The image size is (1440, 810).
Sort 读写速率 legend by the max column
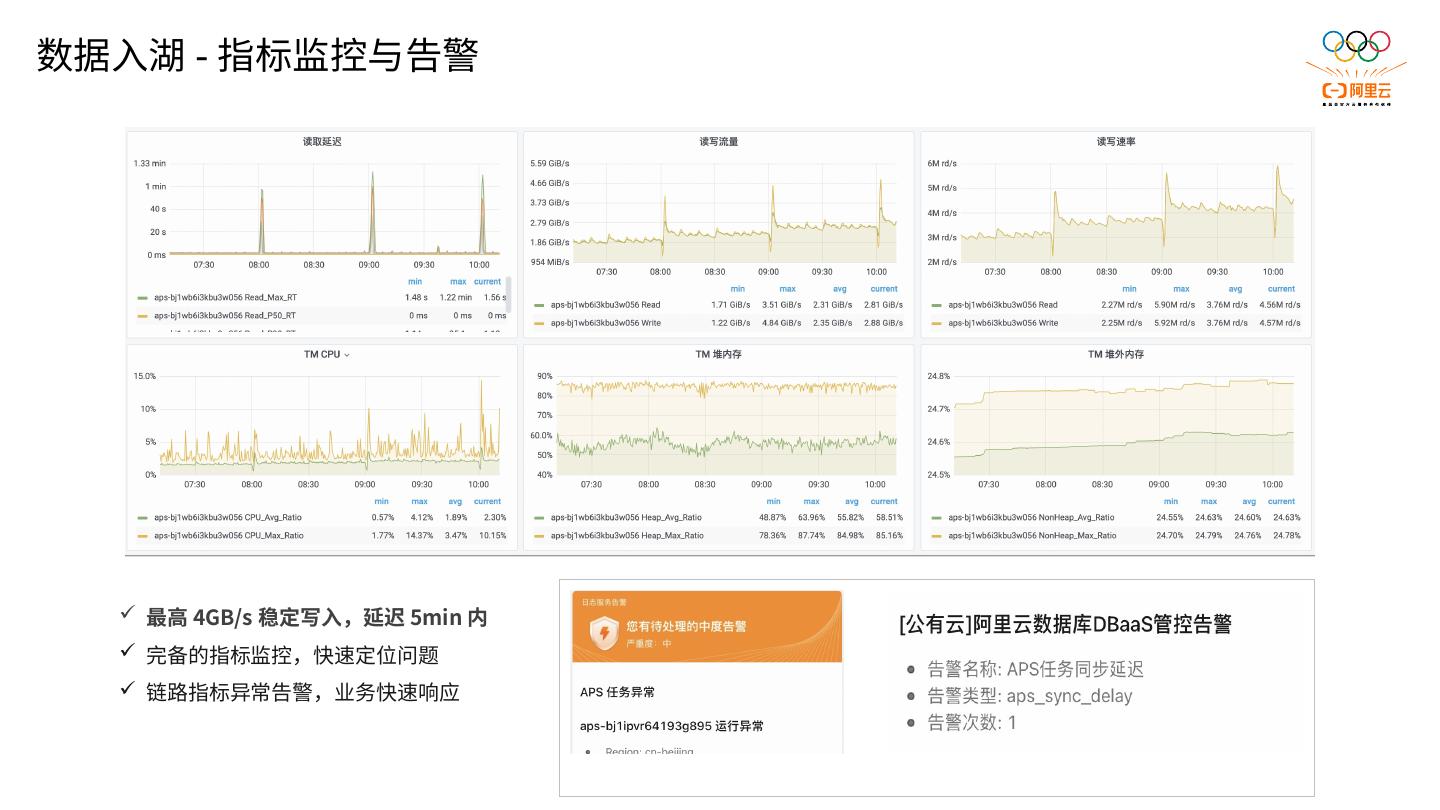[1181, 289]
